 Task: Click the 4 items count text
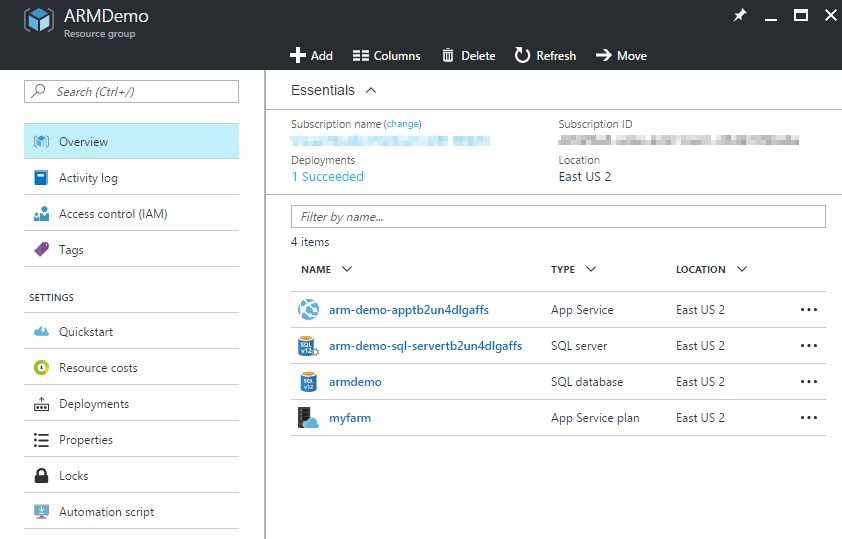tap(310, 242)
